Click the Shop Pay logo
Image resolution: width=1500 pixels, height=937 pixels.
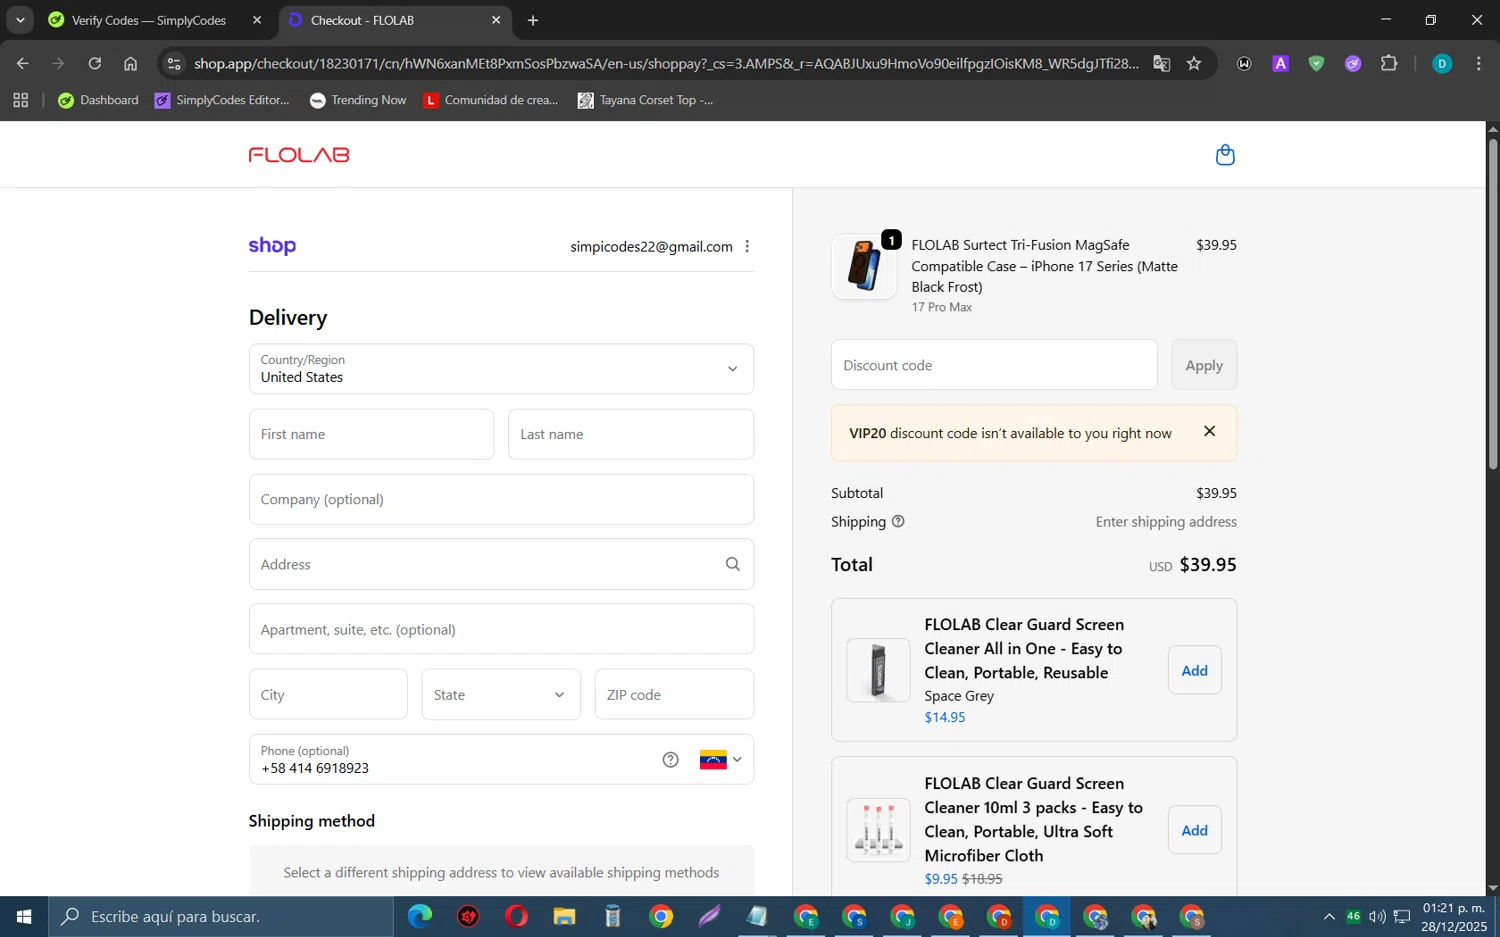click(x=272, y=246)
